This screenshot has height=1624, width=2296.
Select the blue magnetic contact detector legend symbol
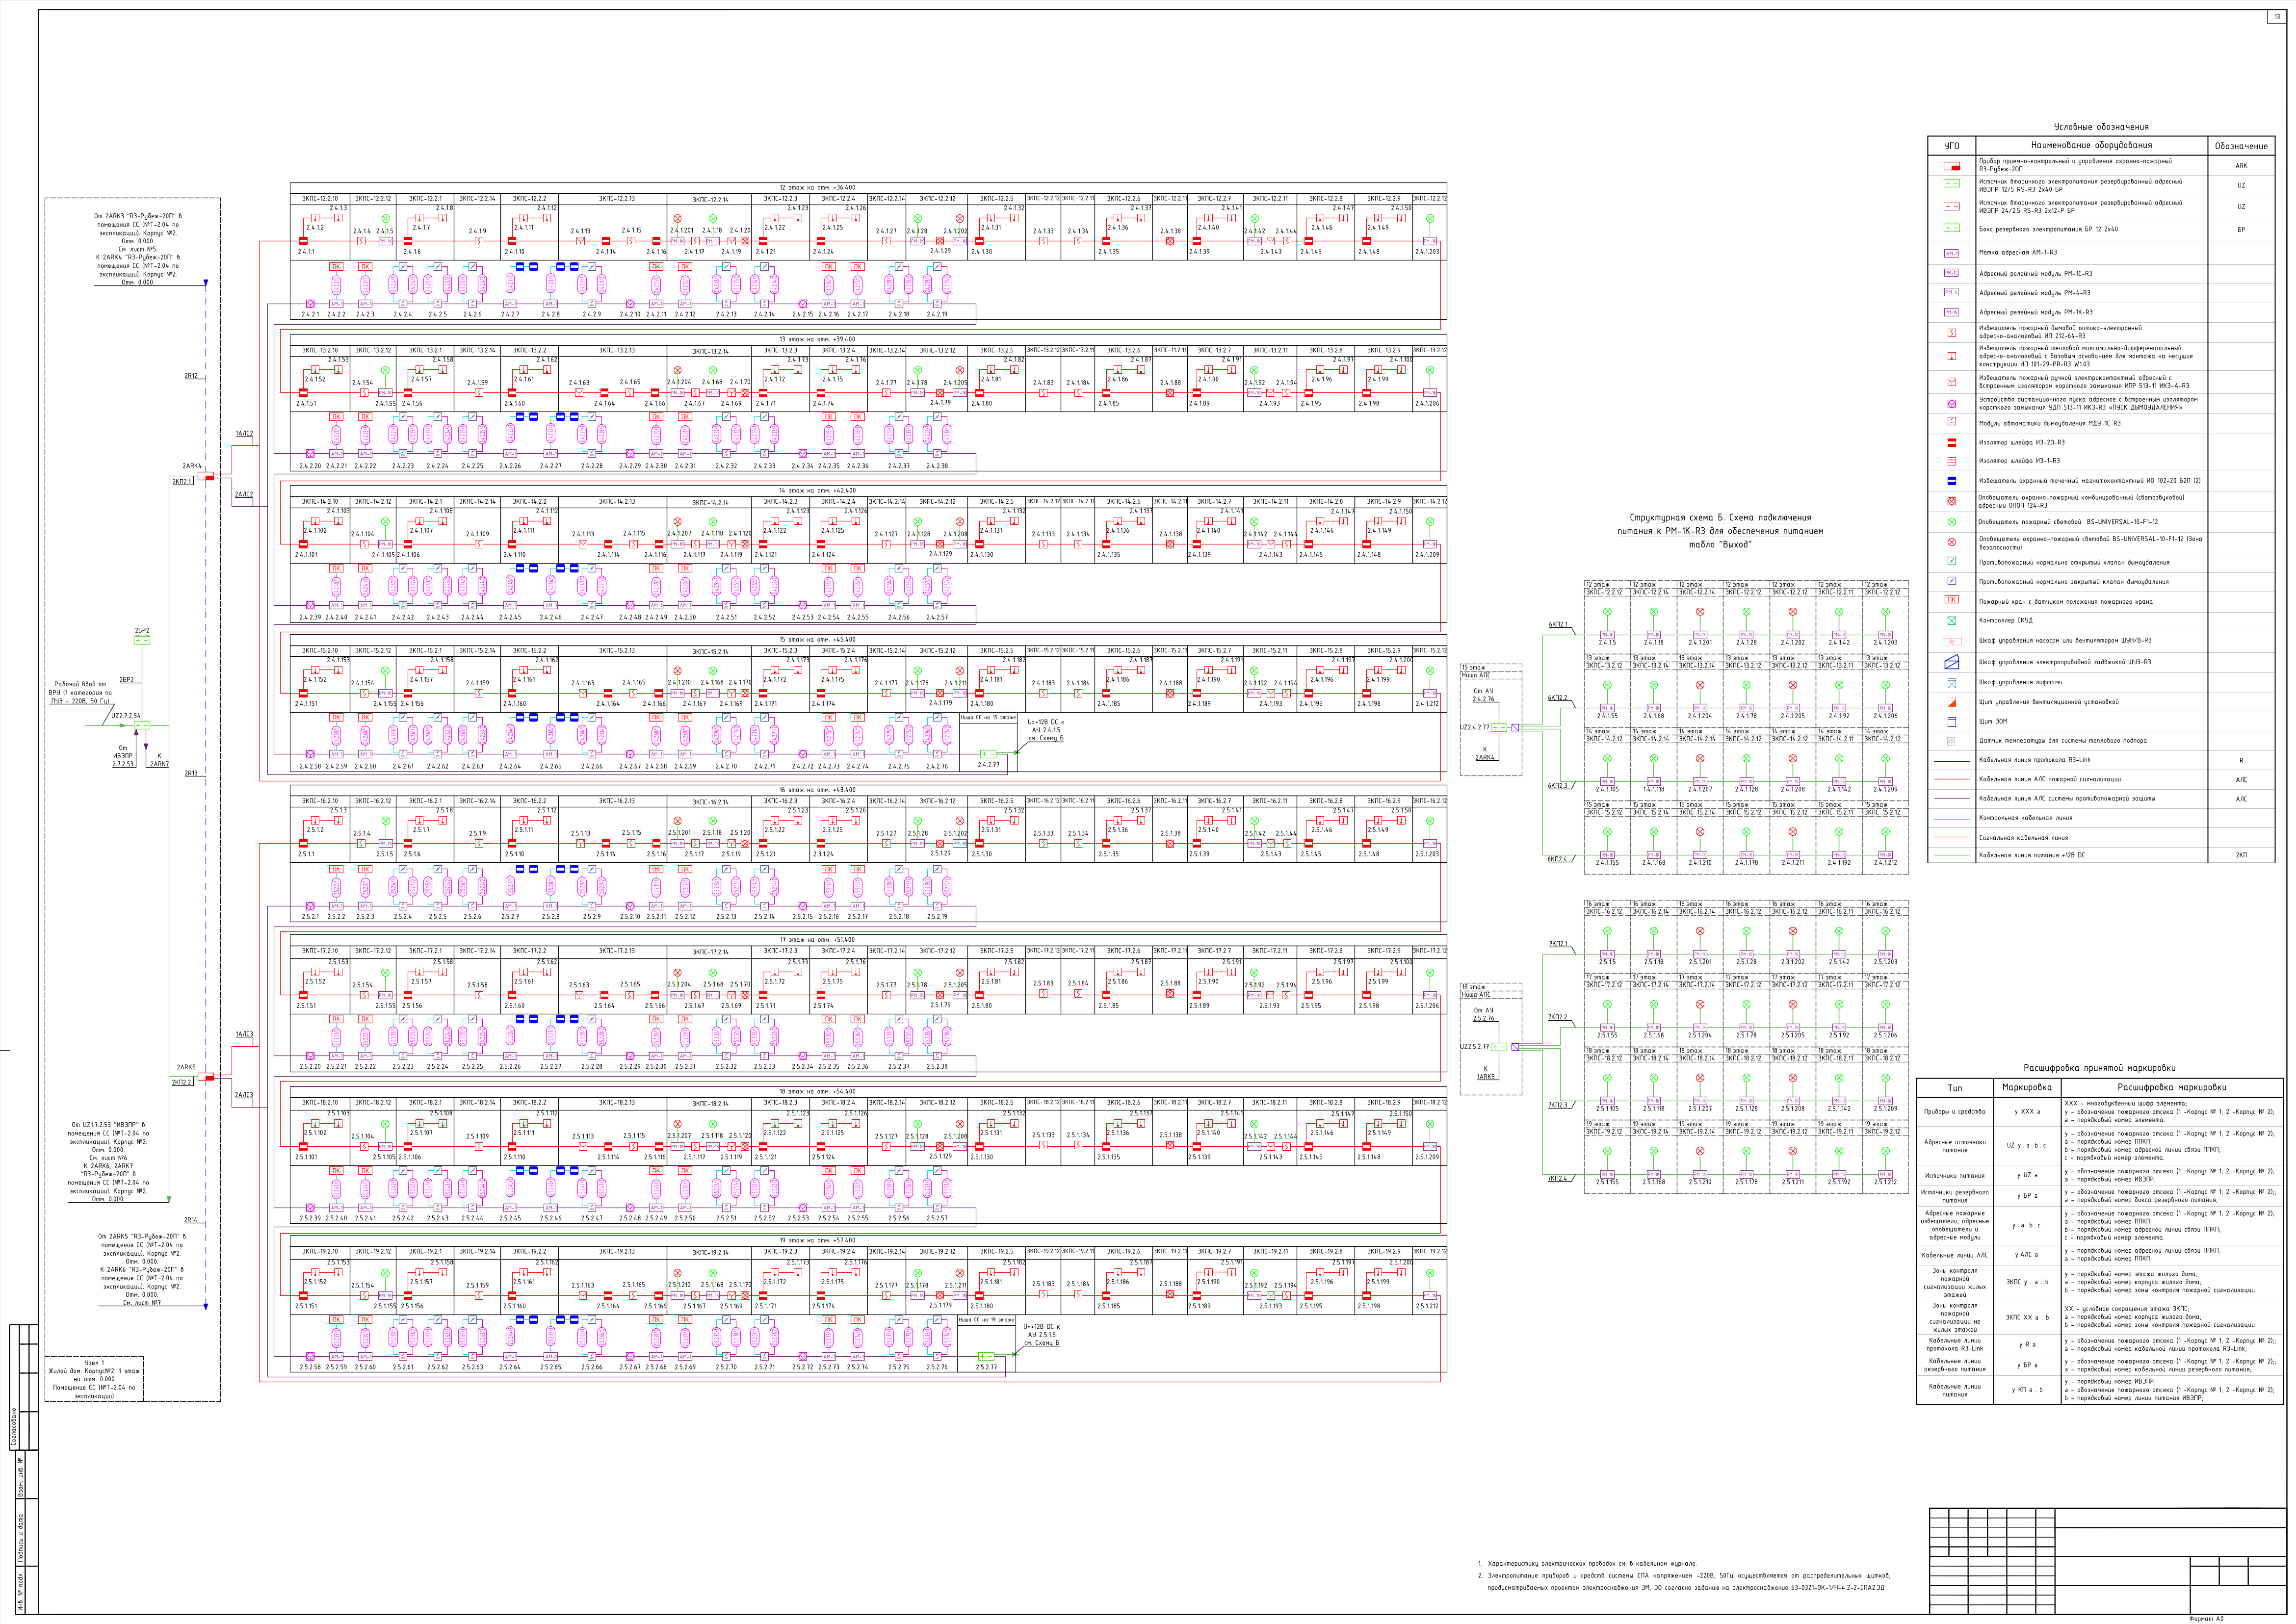tap(1951, 481)
